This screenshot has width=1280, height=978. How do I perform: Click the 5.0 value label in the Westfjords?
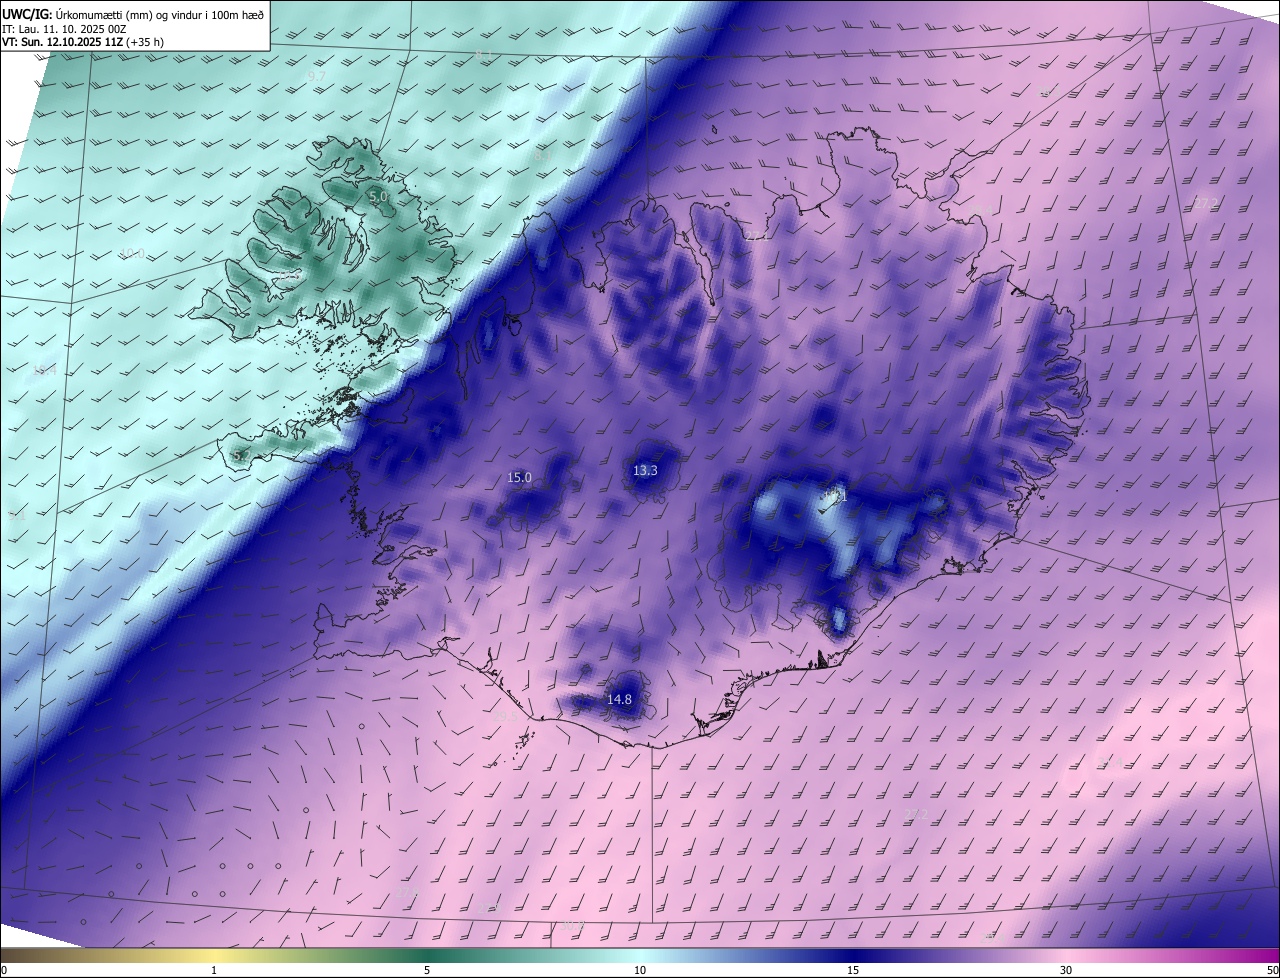[x=378, y=197]
